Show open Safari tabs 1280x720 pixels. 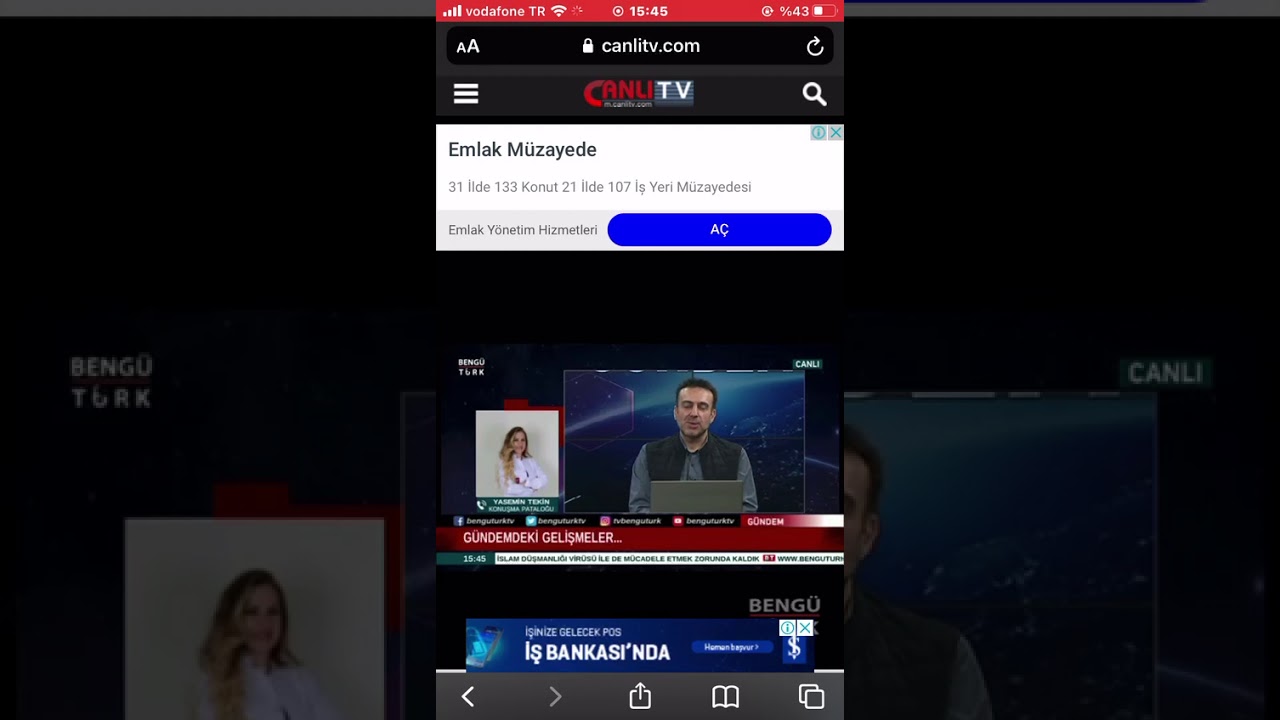812,697
